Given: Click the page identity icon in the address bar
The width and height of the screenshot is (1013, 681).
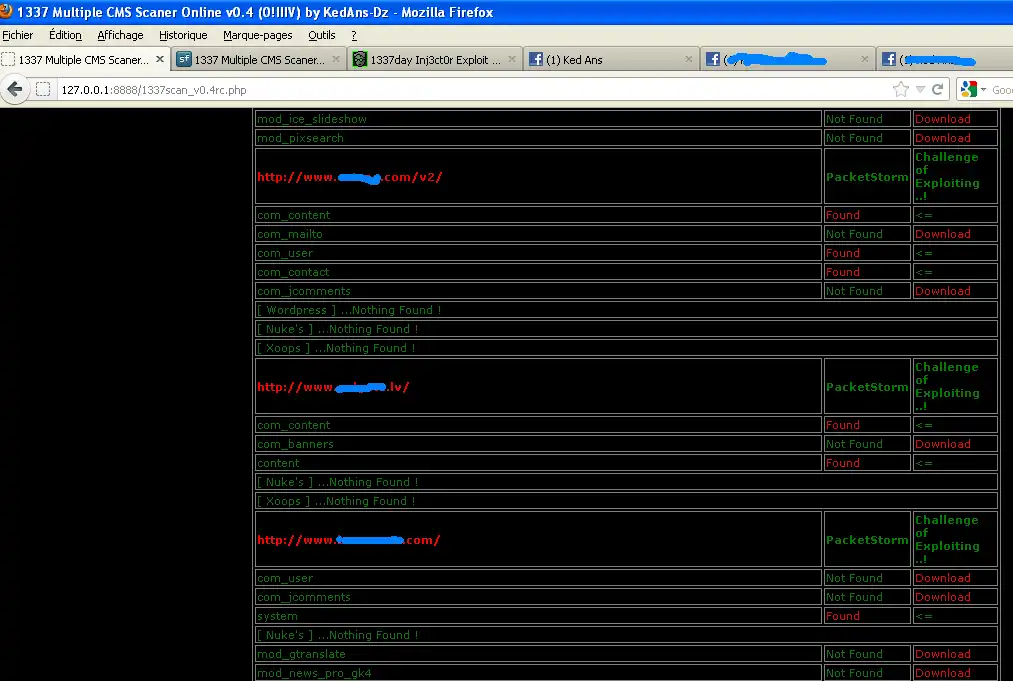Looking at the screenshot, I should [x=43, y=90].
